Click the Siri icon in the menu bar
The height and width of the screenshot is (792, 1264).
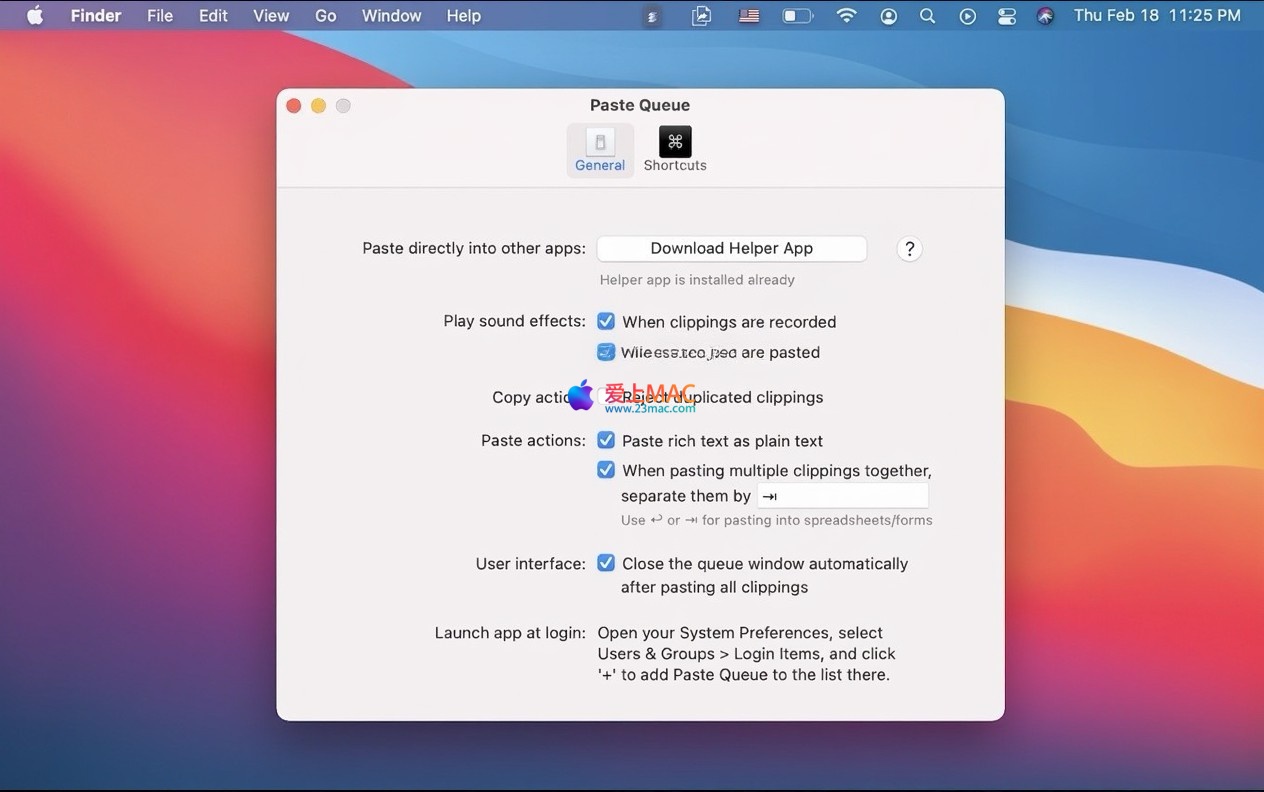tap(1045, 16)
